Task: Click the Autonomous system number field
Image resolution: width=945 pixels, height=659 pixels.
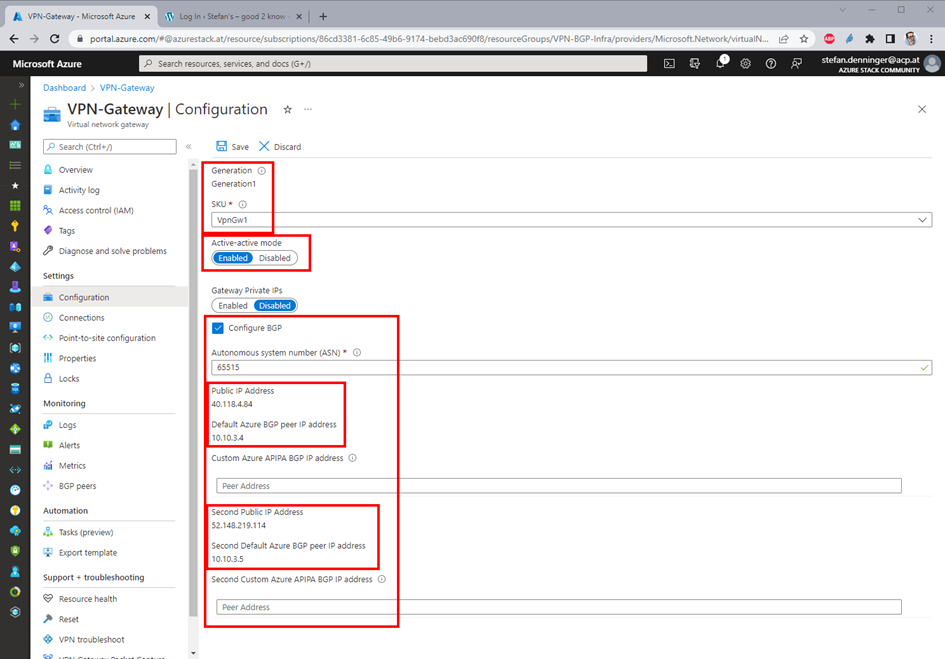Action: coord(571,367)
